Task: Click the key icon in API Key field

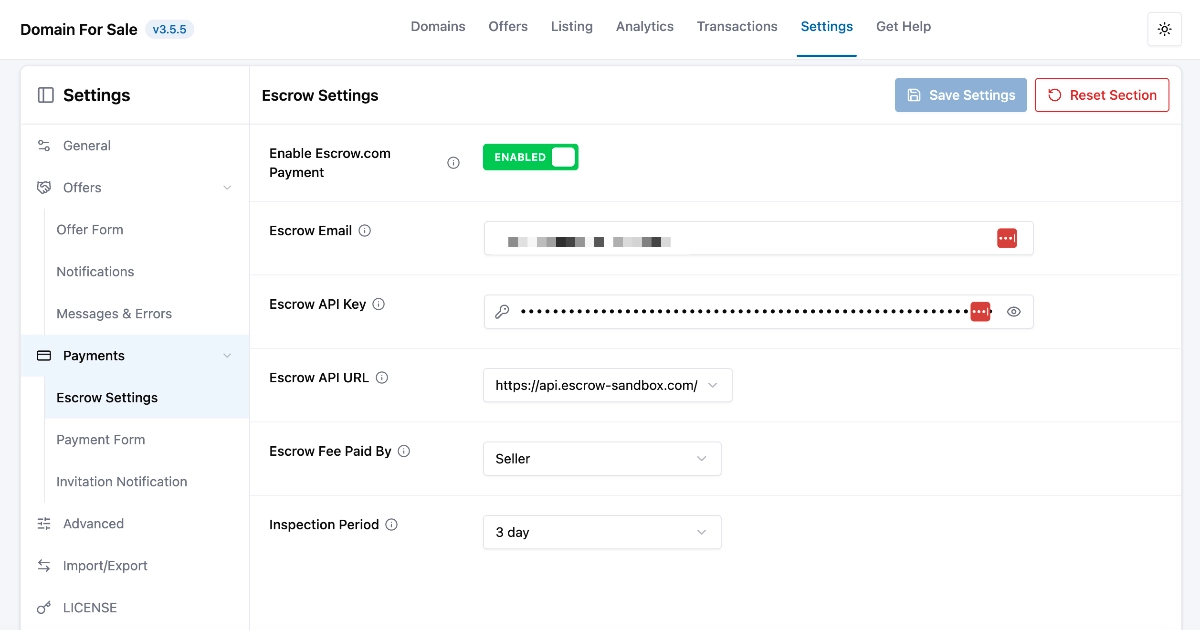Action: [x=502, y=312]
